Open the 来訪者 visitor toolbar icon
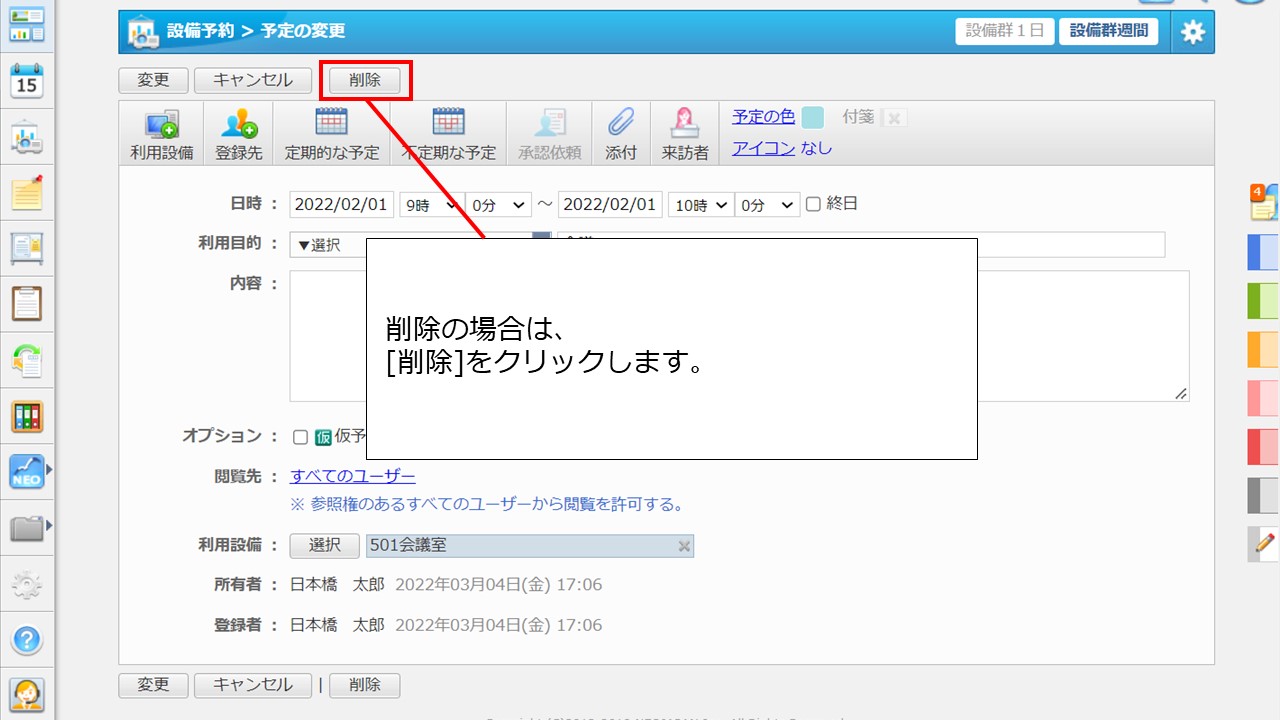Screen dimensions: 1280x720 tap(685, 133)
